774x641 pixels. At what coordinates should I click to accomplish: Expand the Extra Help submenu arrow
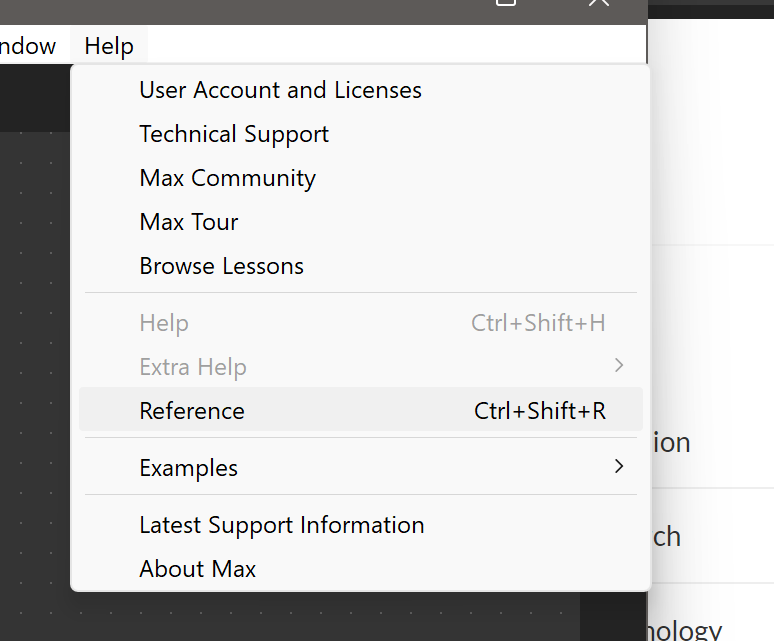[x=619, y=366]
